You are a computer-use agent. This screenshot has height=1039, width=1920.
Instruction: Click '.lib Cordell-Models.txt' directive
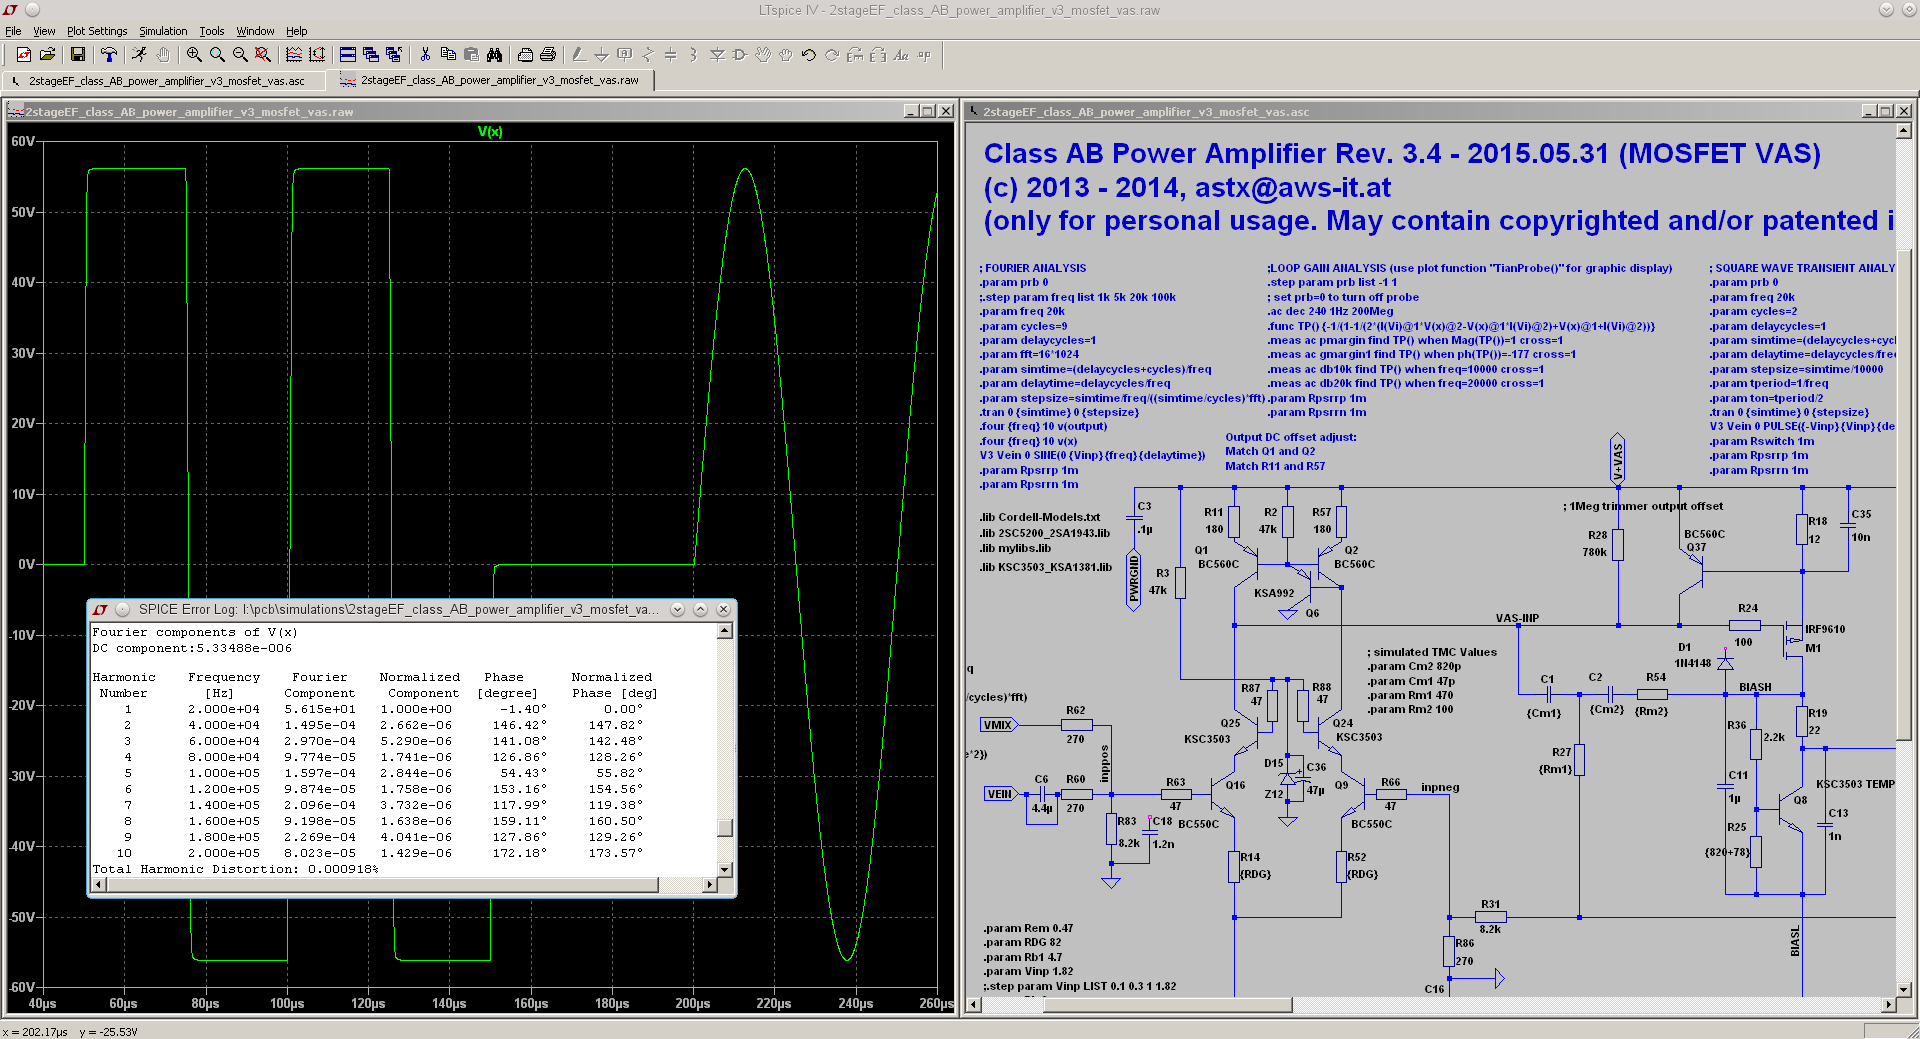click(1040, 518)
